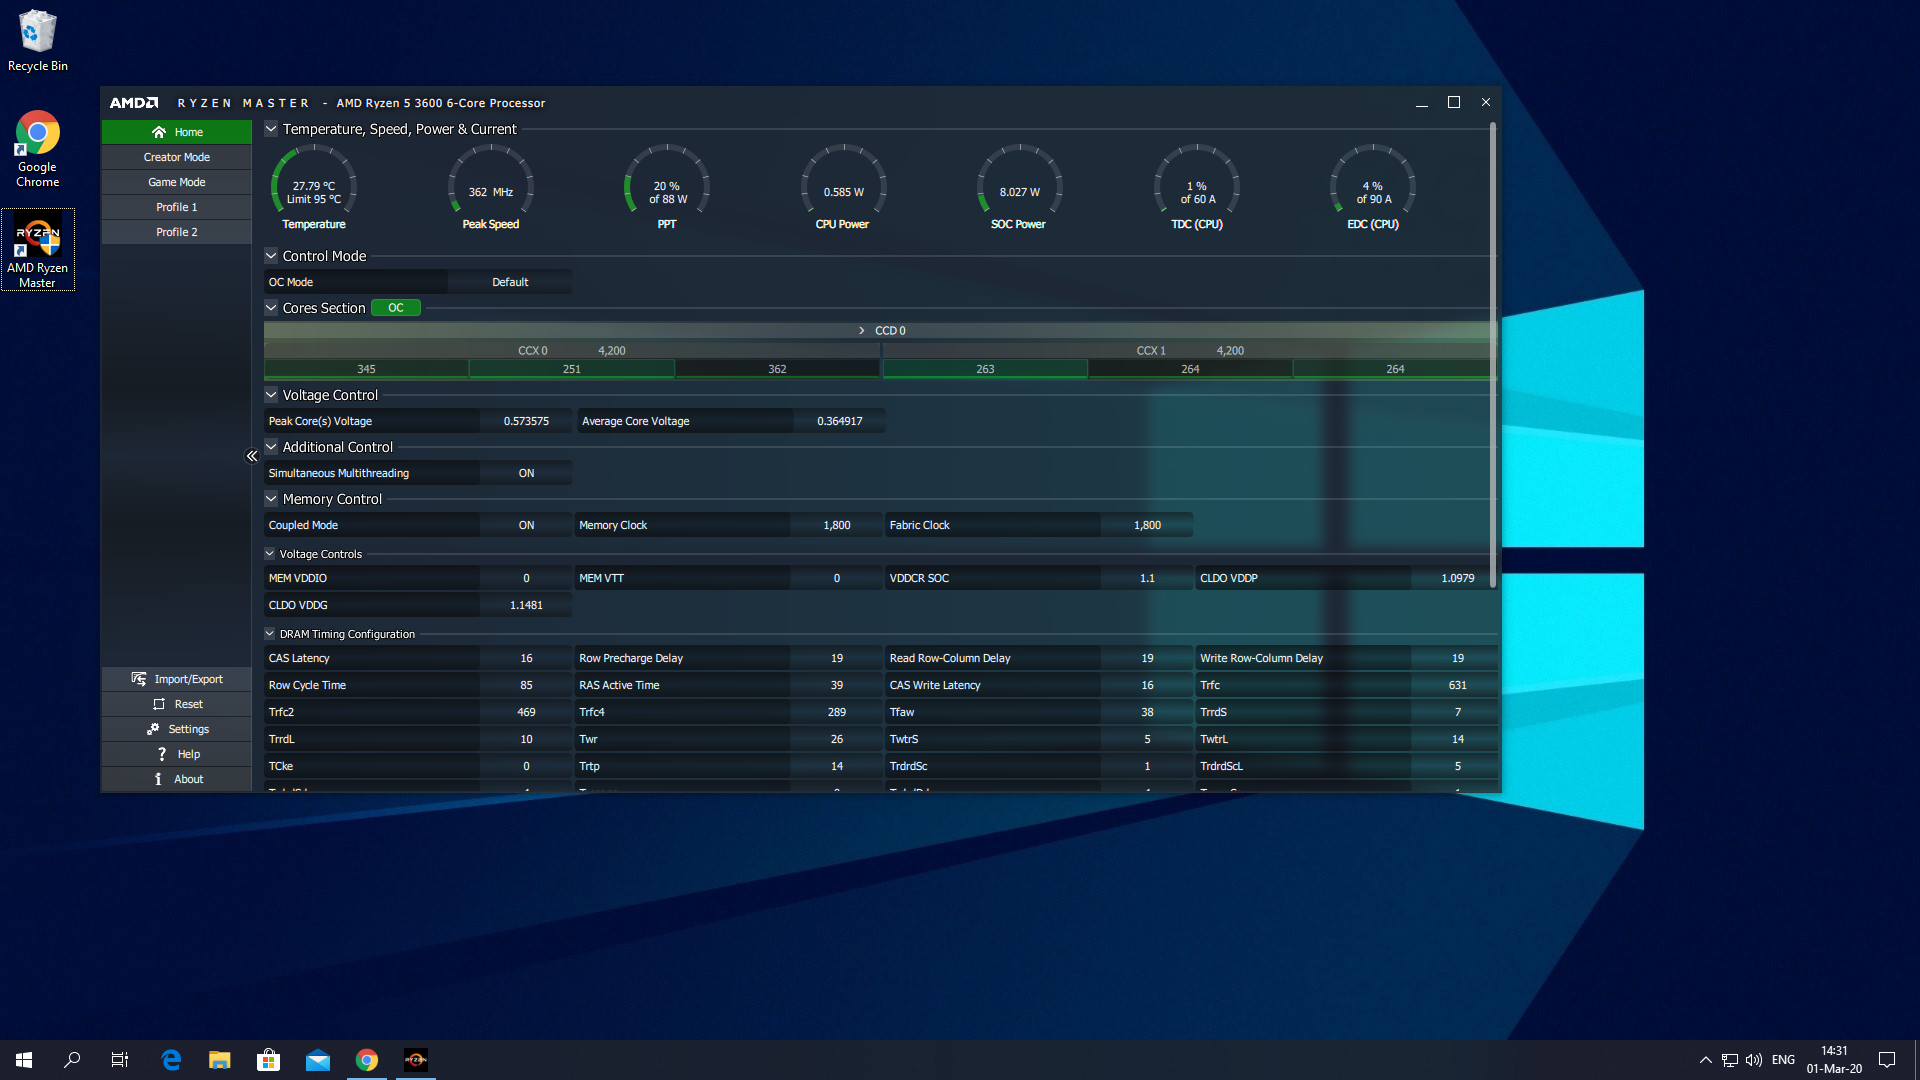The height and width of the screenshot is (1080, 1920).
Task: Open Recycle Bin desktop icon
Action: point(38,41)
